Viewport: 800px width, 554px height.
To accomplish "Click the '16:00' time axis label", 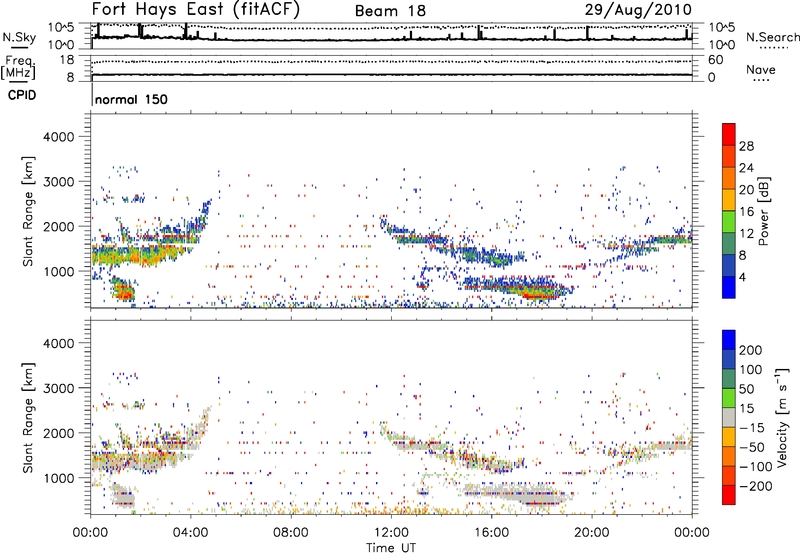I will click(491, 533).
